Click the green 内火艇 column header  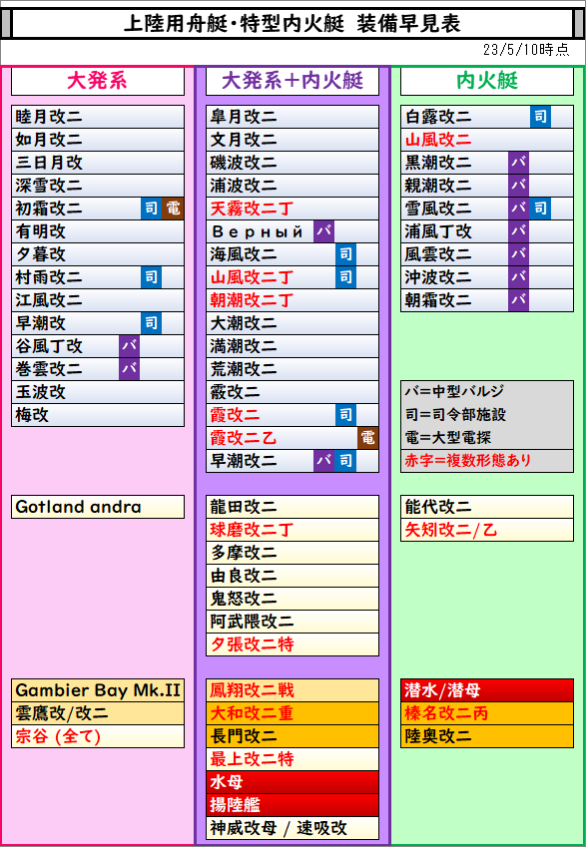(x=487, y=81)
